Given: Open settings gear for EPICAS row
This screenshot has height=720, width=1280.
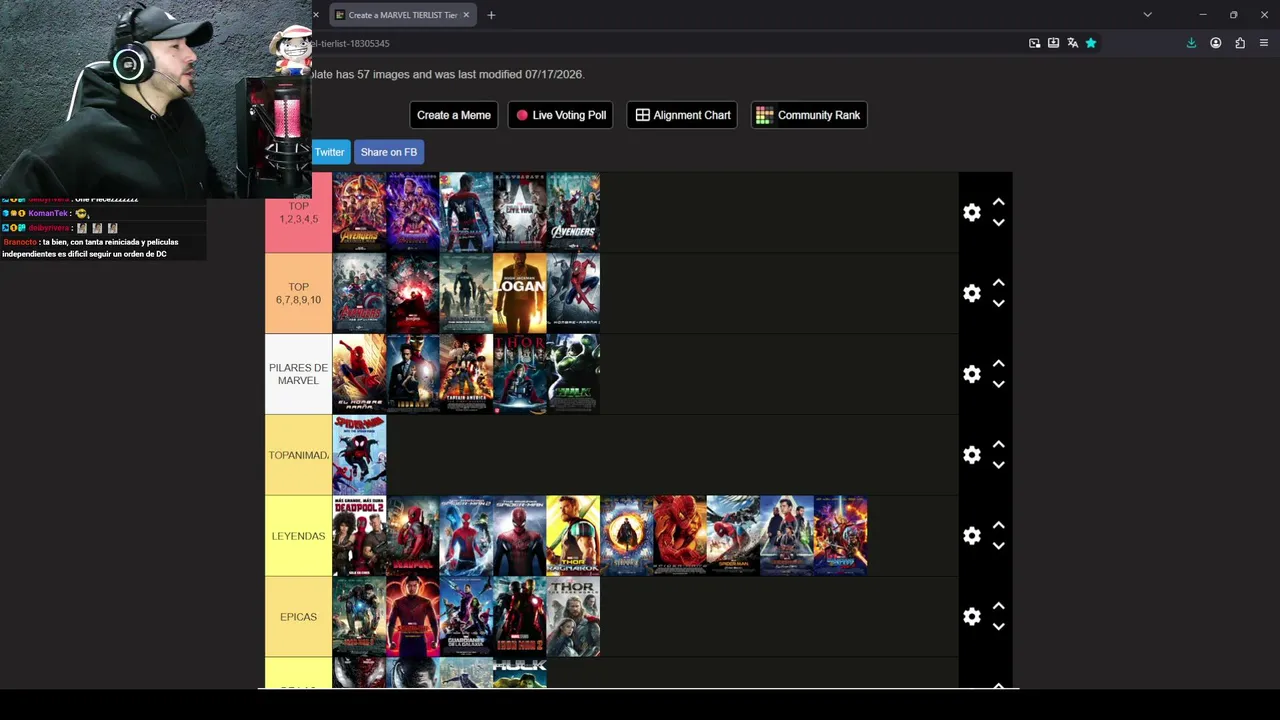Looking at the screenshot, I should (x=971, y=617).
